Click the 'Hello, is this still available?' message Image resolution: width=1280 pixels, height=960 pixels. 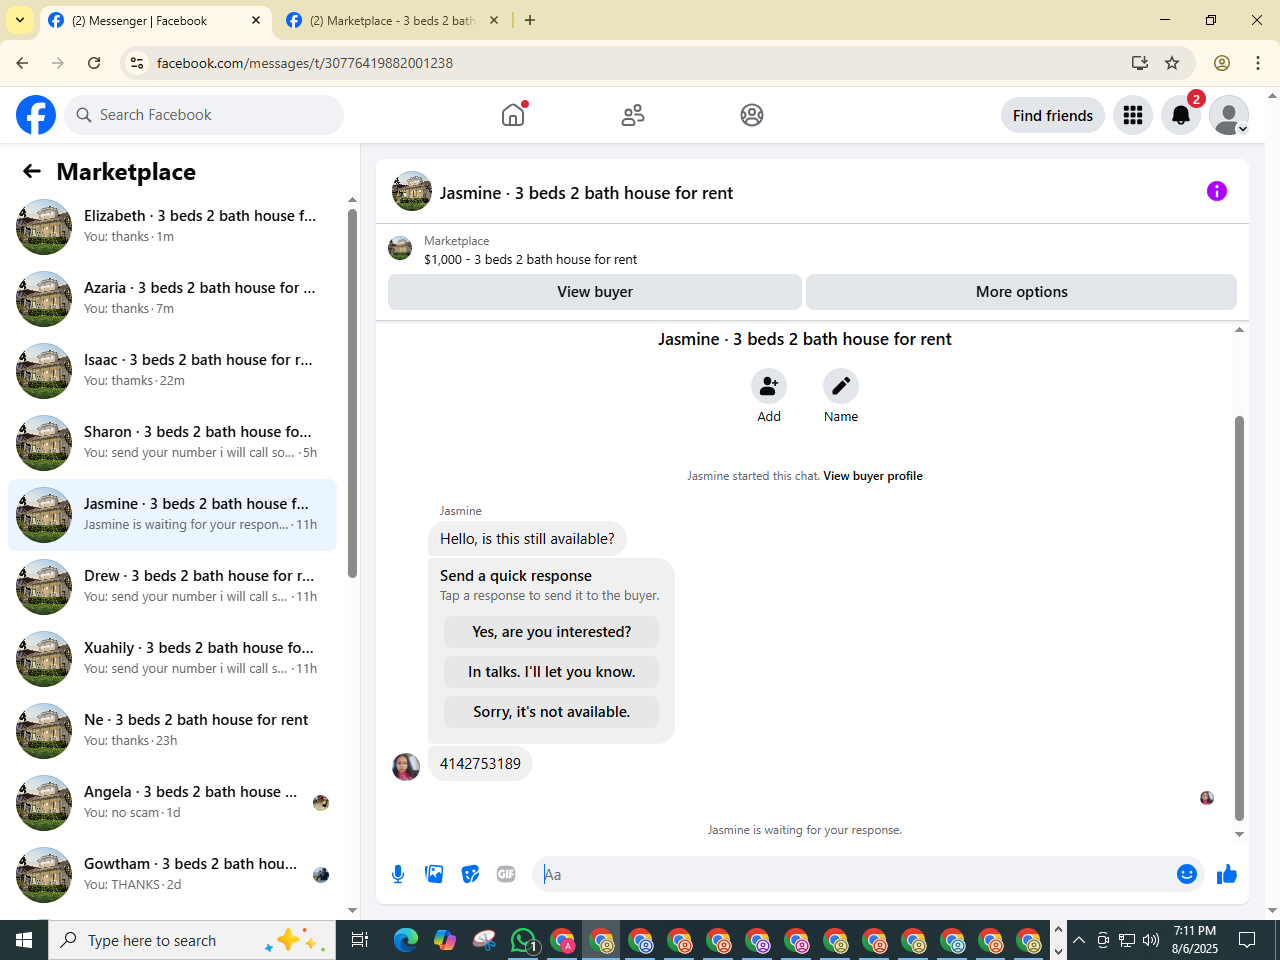[527, 539]
